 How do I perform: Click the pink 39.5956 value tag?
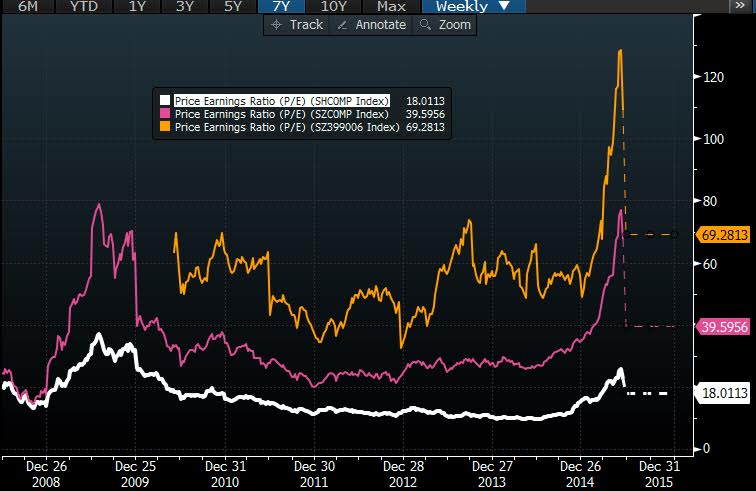[x=724, y=326]
